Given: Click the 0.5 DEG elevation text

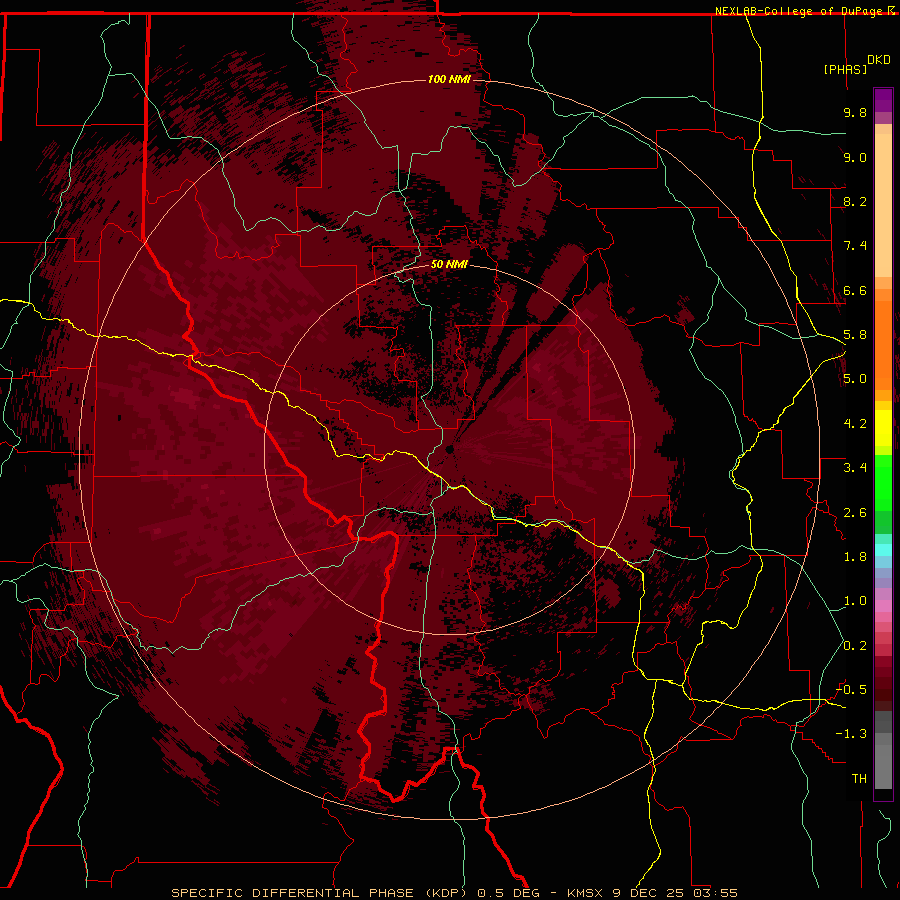Looking at the screenshot, I should coord(509,893).
